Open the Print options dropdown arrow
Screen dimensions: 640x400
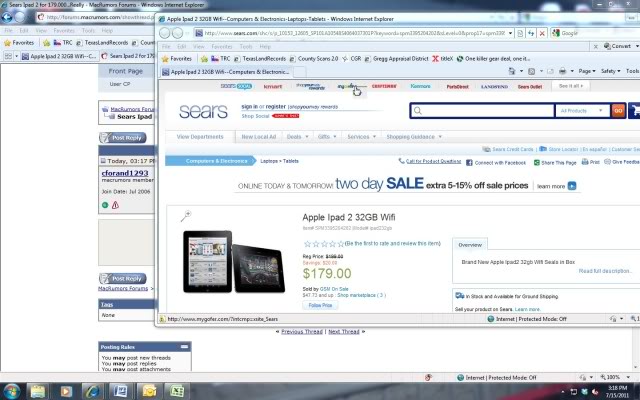coord(572,71)
